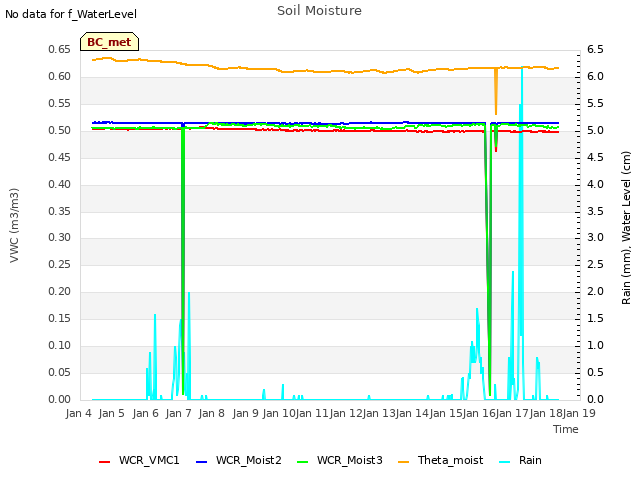Select the 'No data for f_WaterLevel' message
Viewport: 640px width, 480px height.
pyautogui.click(x=71, y=14)
